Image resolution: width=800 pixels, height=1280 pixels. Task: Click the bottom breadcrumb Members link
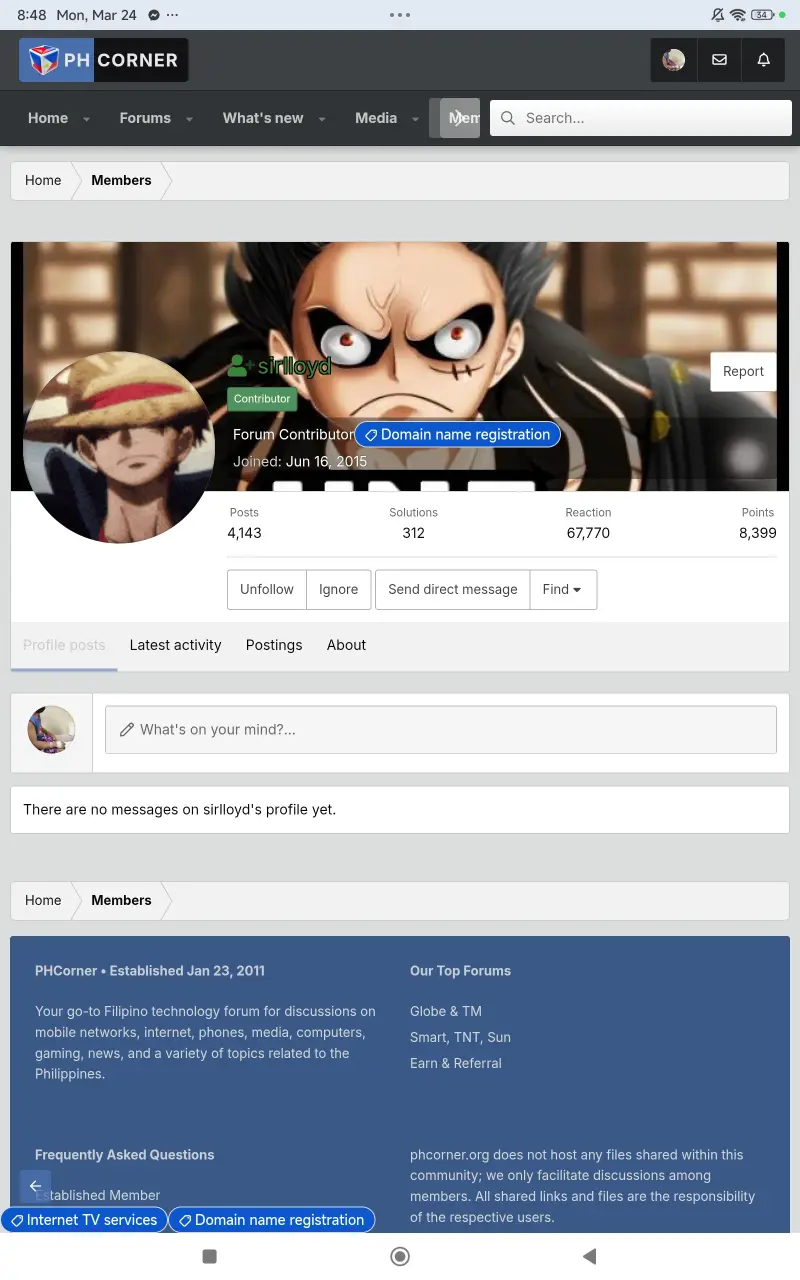pos(121,900)
